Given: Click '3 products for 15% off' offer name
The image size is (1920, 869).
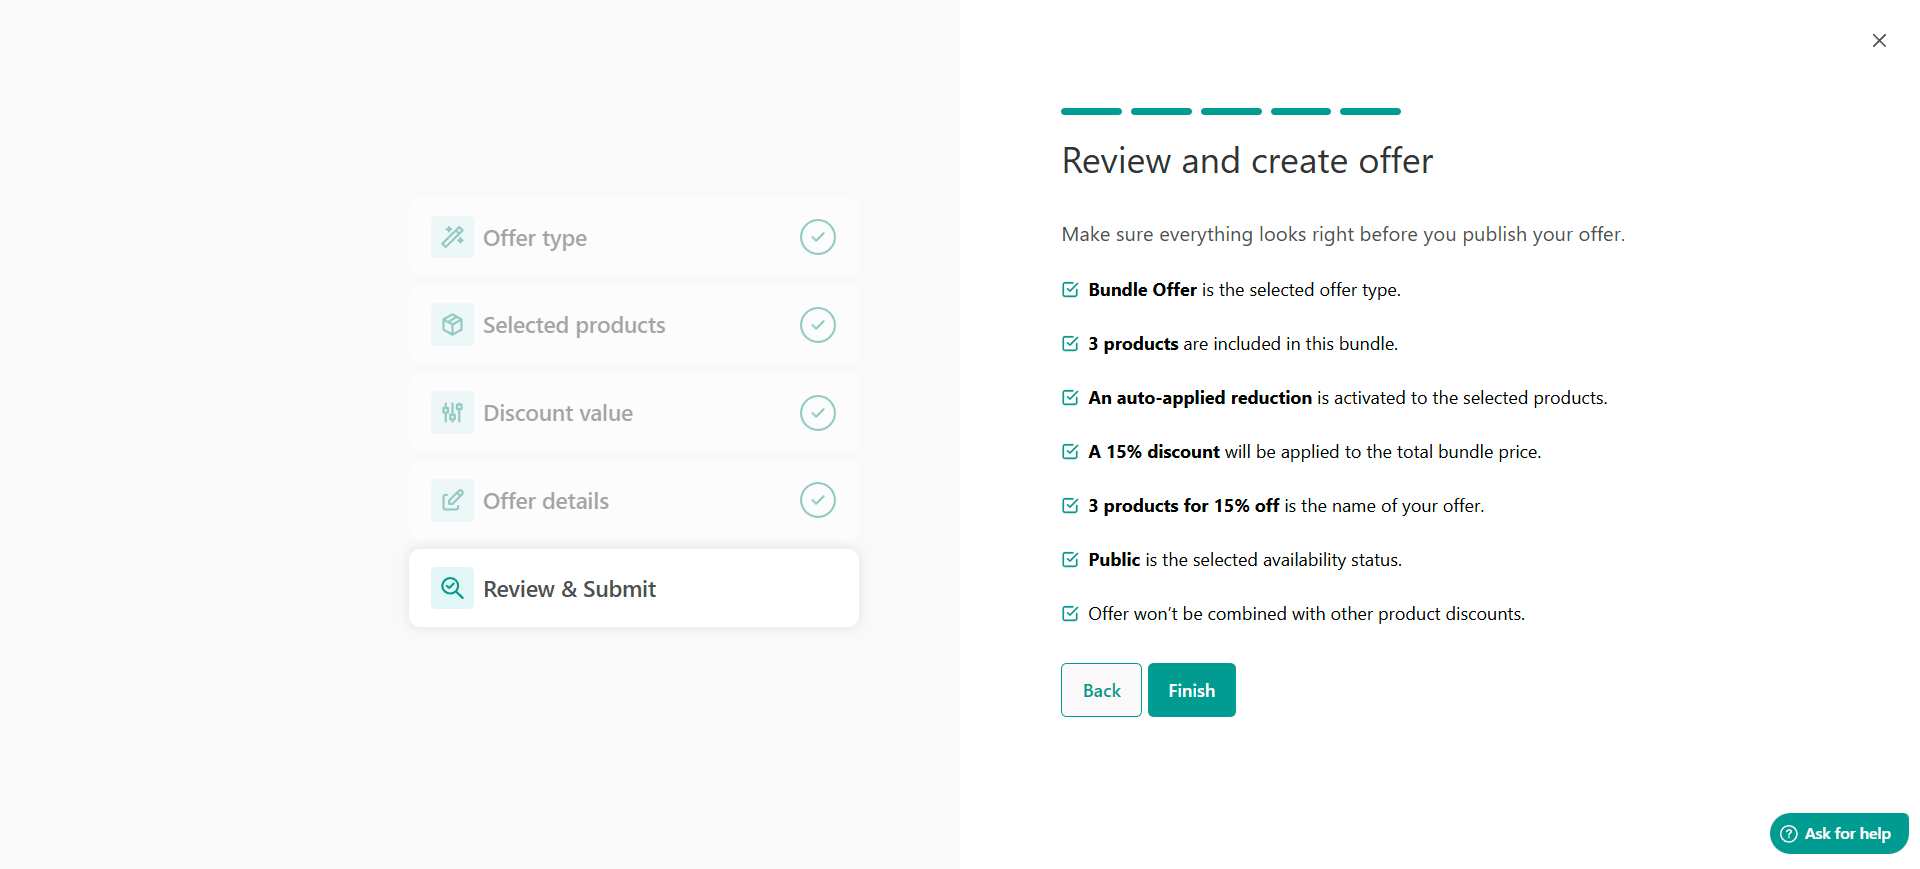Looking at the screenshot, I should pos(1184,506).
